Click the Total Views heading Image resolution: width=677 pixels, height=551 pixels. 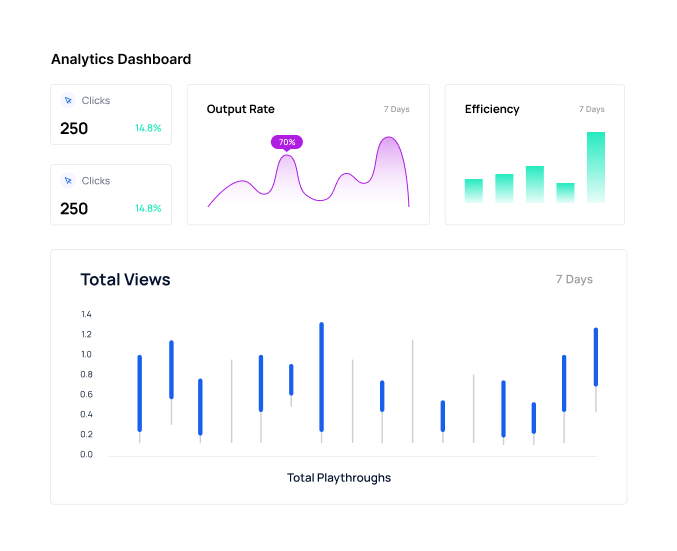(x=125, y=279)
